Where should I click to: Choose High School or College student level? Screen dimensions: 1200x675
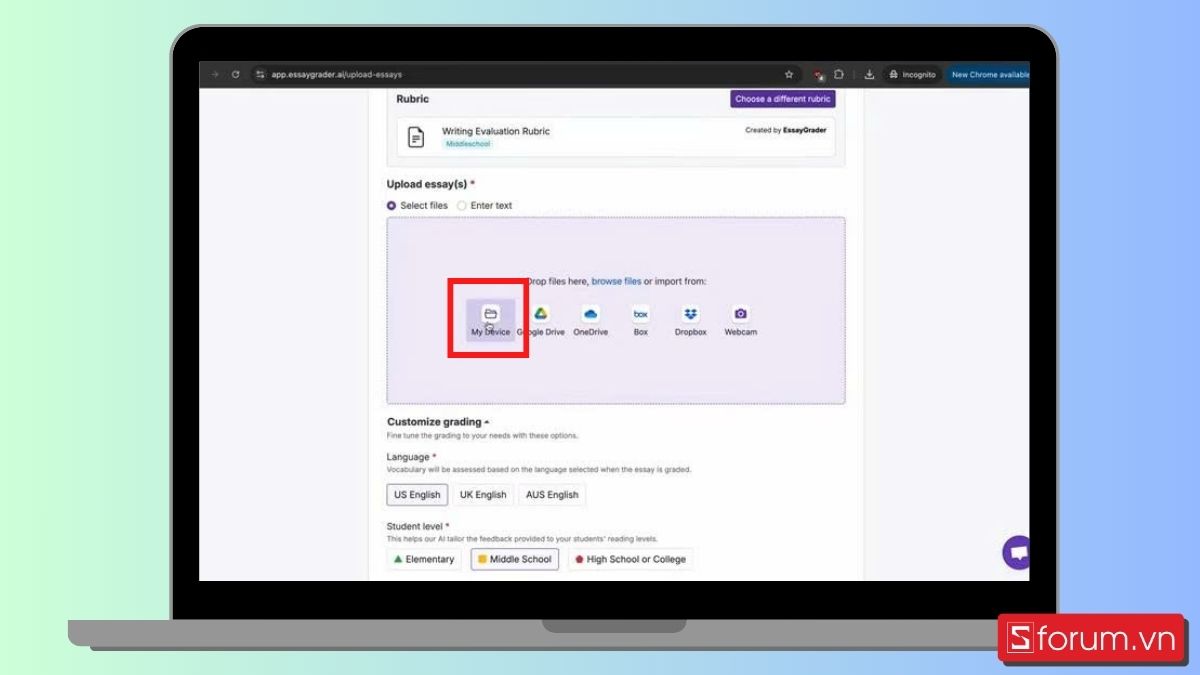coord(630,559)
